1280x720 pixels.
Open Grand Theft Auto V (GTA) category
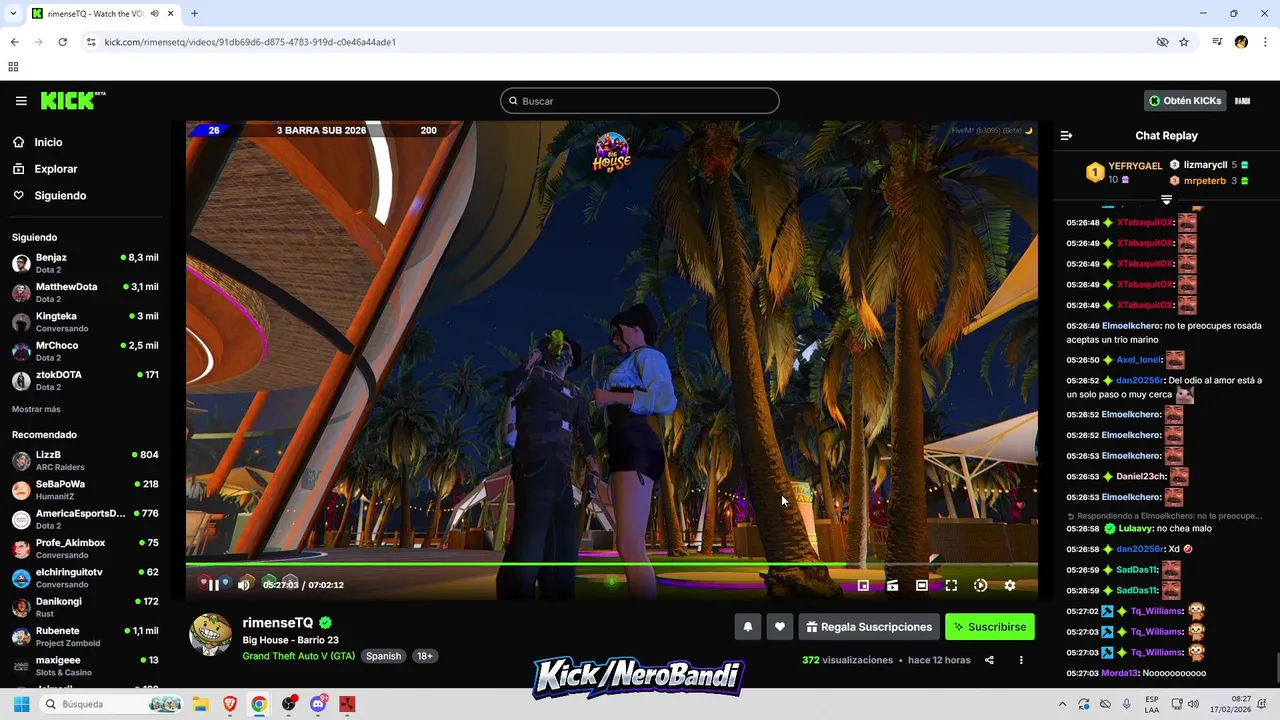click(298, 656)
